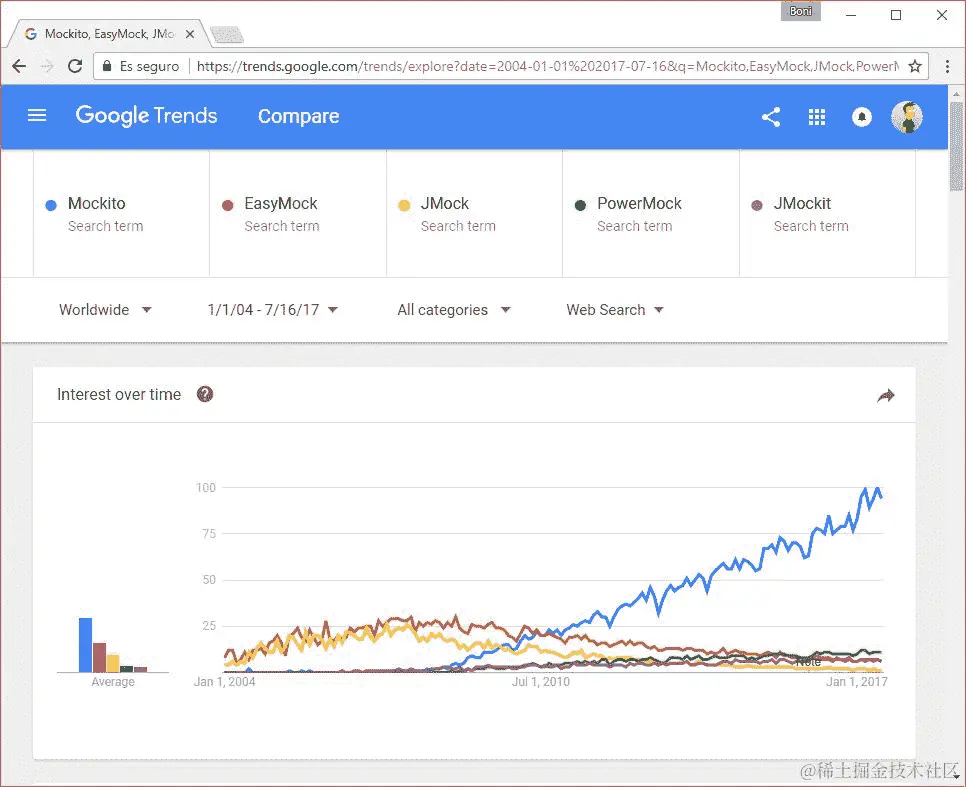Click the Interest over time help icon
Viewport: 966px width, 787px height.
(x=205, y=394)
